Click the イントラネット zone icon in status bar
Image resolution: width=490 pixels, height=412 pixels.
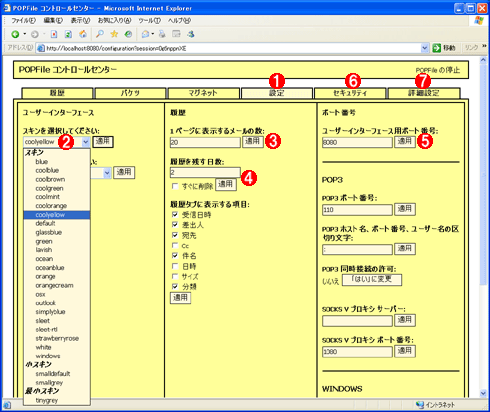click(420, 405)
